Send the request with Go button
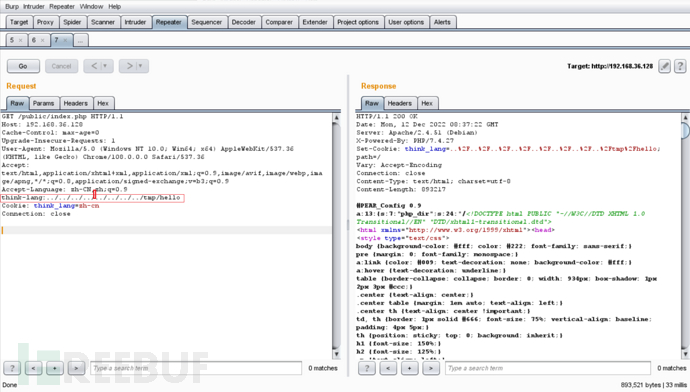The height and width of the screenshot is (392, 690). coord(23,66)
